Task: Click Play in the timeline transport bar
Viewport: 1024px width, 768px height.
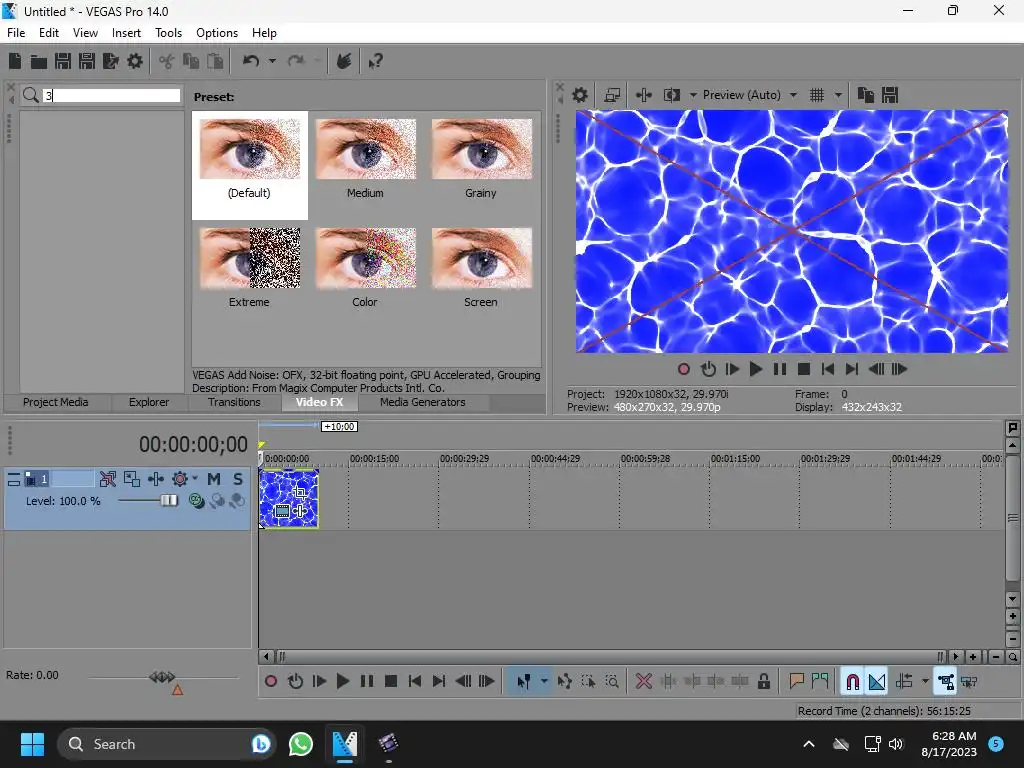Action: [343, 682]
